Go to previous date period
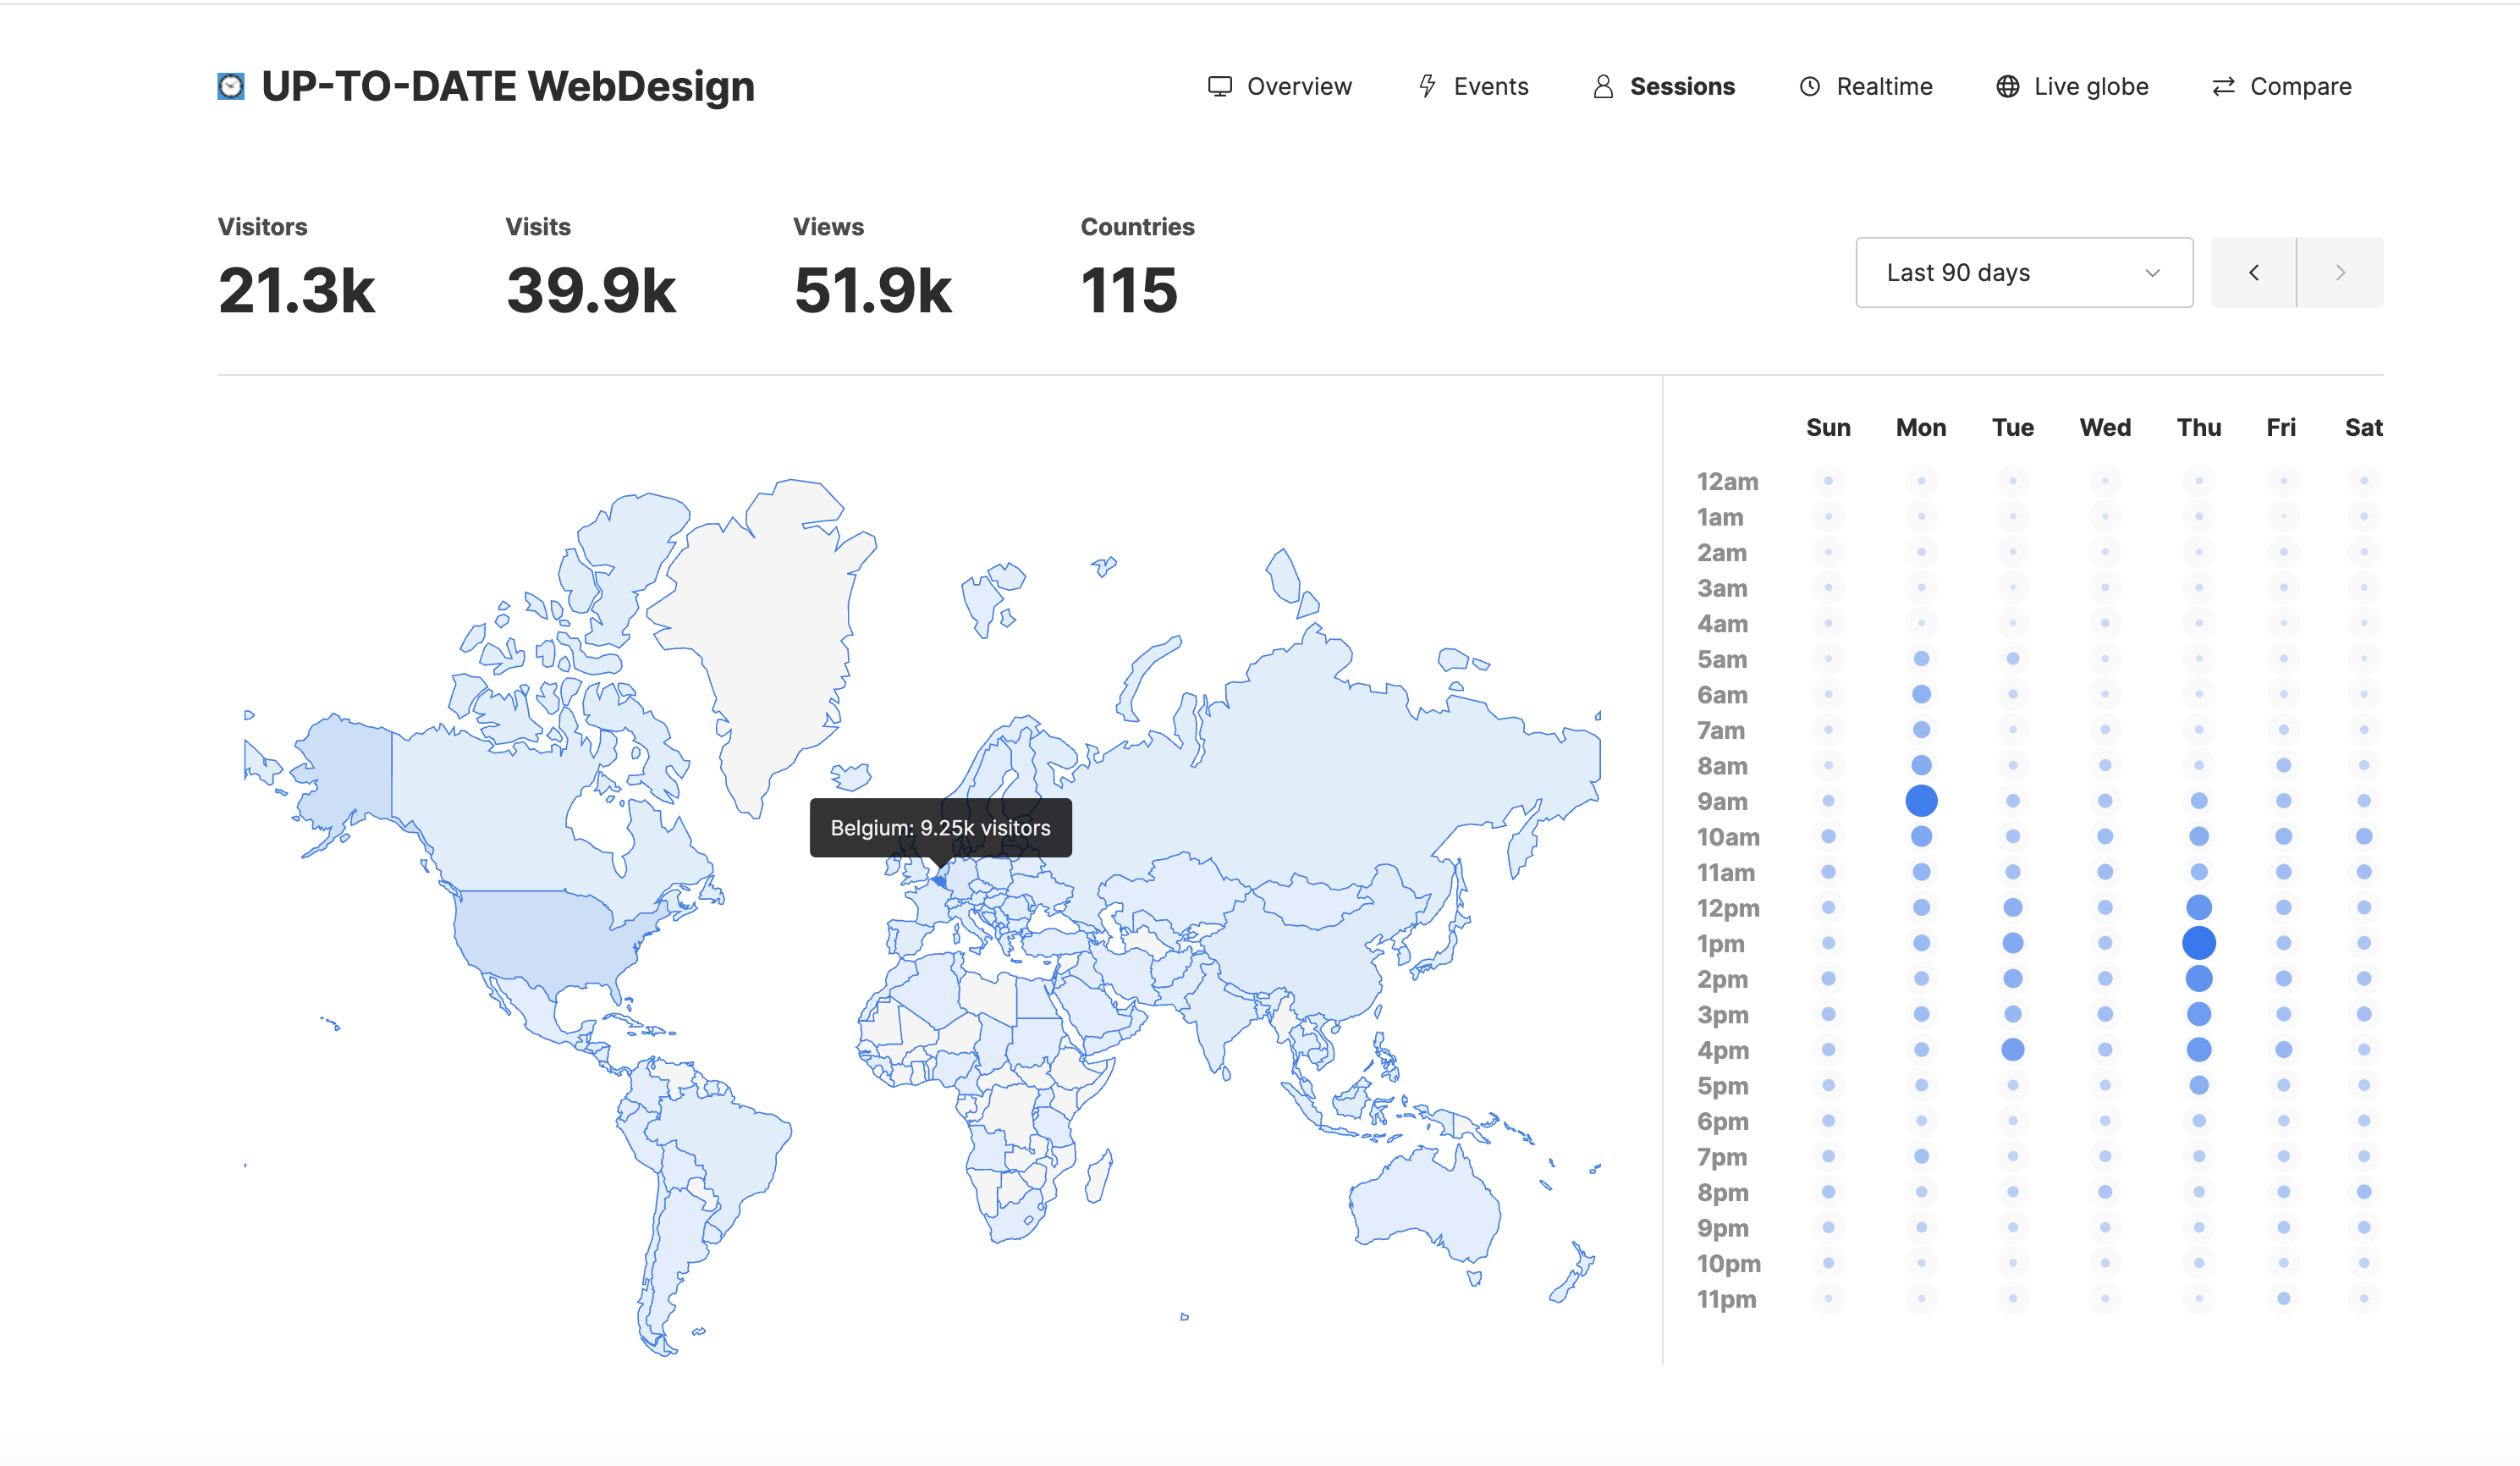Screen dimensions: 2520x1466 [2254, 272]
